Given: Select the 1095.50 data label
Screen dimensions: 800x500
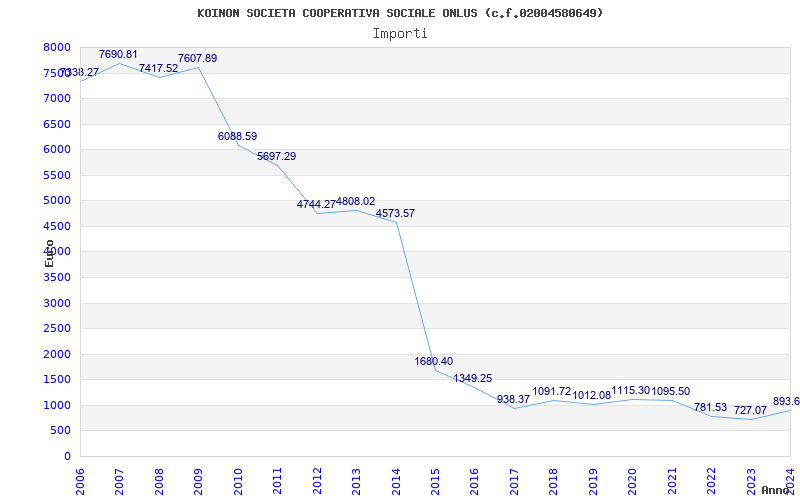Looking at the screenshot, I should coord(671,392).
